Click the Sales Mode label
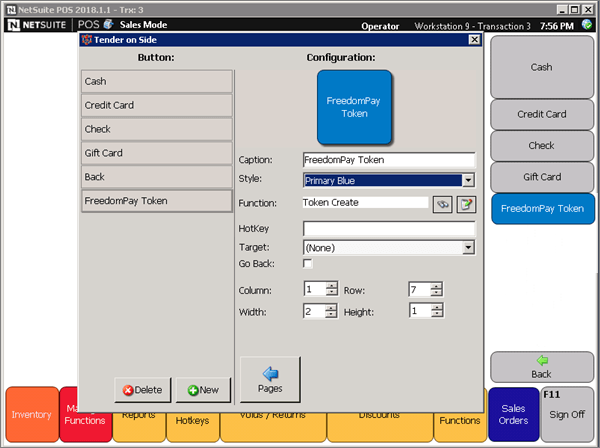This screenshot has height=448, width=600. tap(143, 25)
